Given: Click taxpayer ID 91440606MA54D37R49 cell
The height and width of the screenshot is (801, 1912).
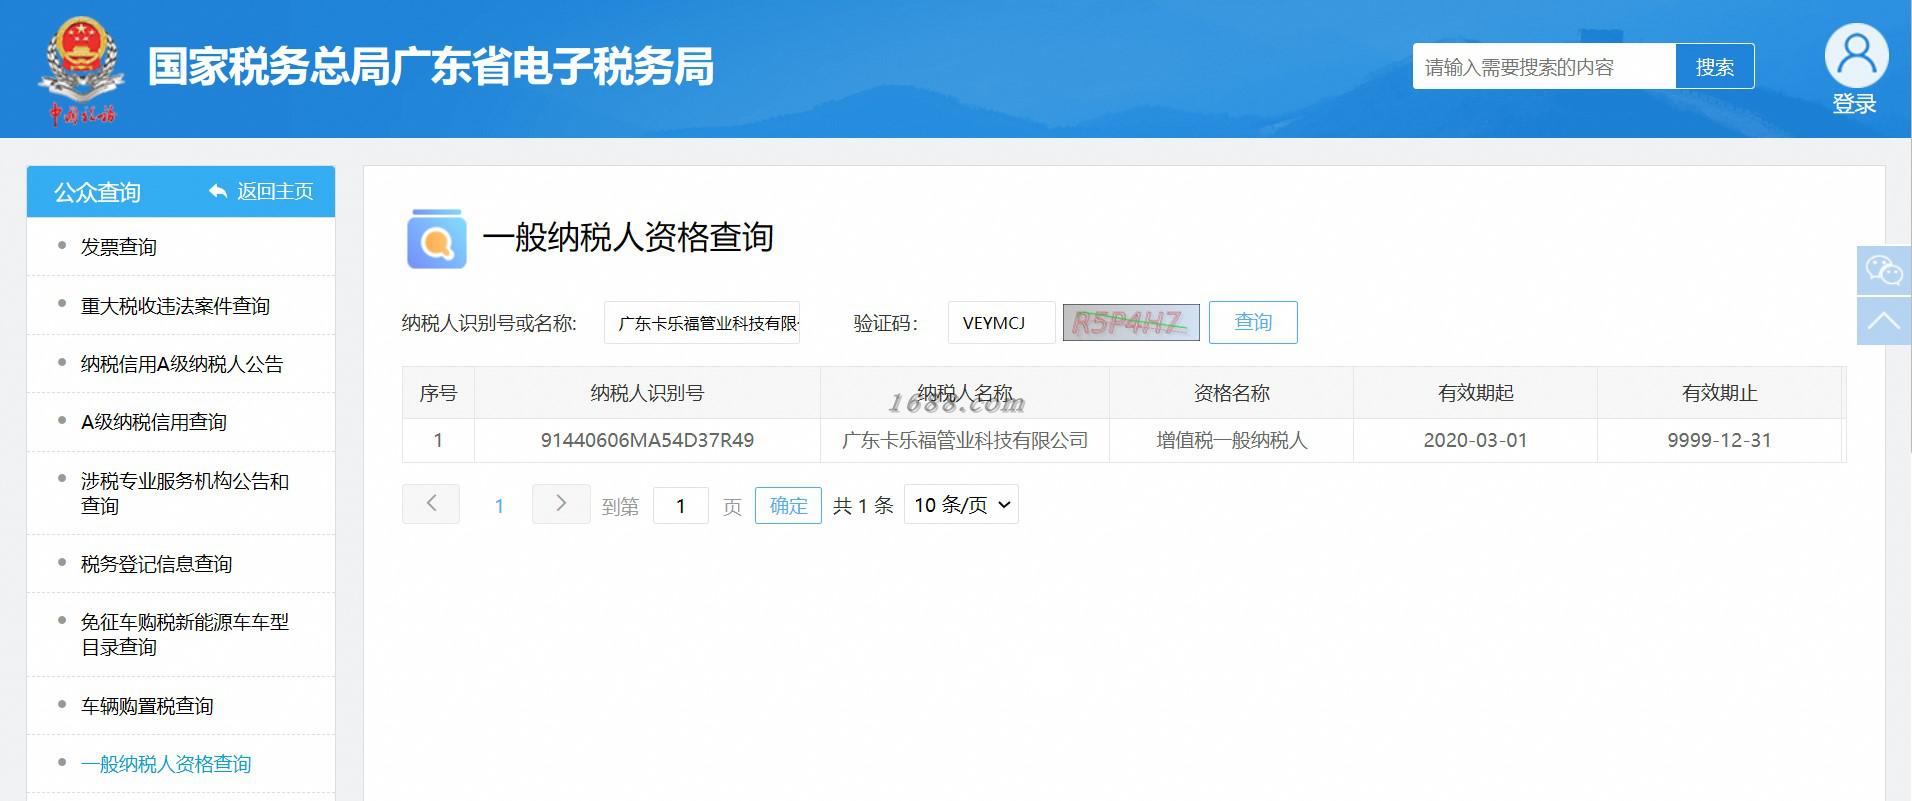Looking at the screenshot, I should click(x=647, y=440).
